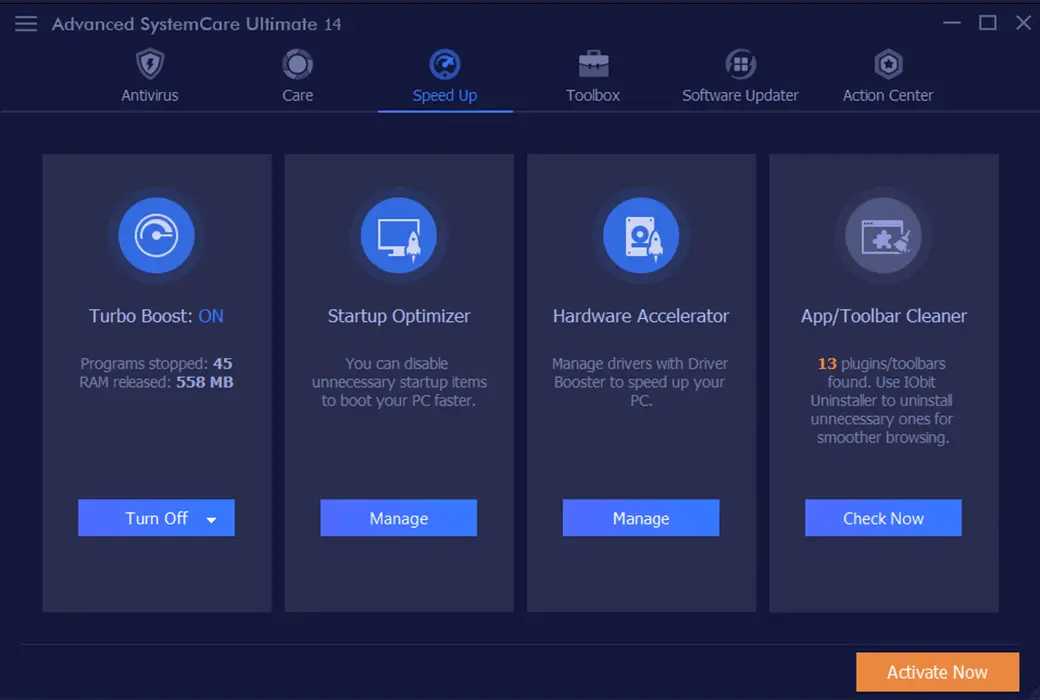Click the orange Activate Now button
Image resolution: width=1040 pixels, height=700 pixels.
(937, 672)
